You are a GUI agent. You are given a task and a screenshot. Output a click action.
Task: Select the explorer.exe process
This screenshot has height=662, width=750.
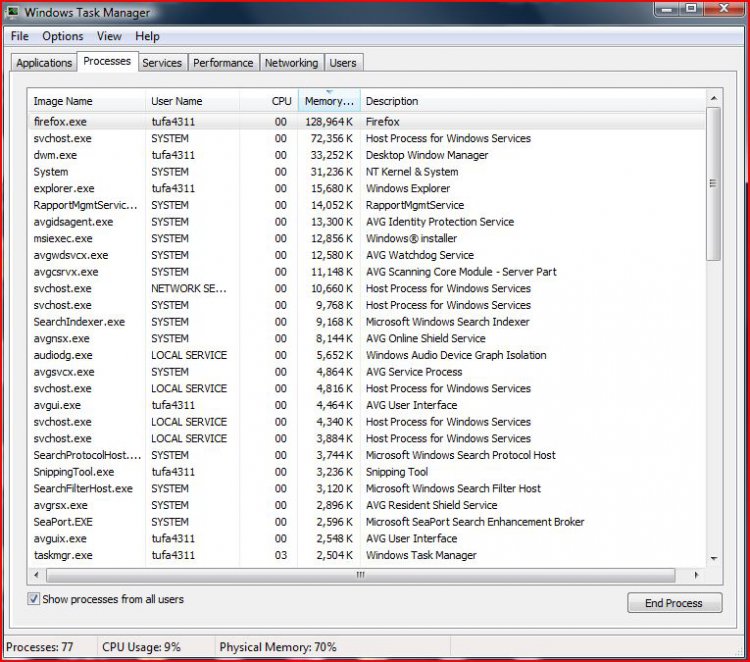pos(366,188)
